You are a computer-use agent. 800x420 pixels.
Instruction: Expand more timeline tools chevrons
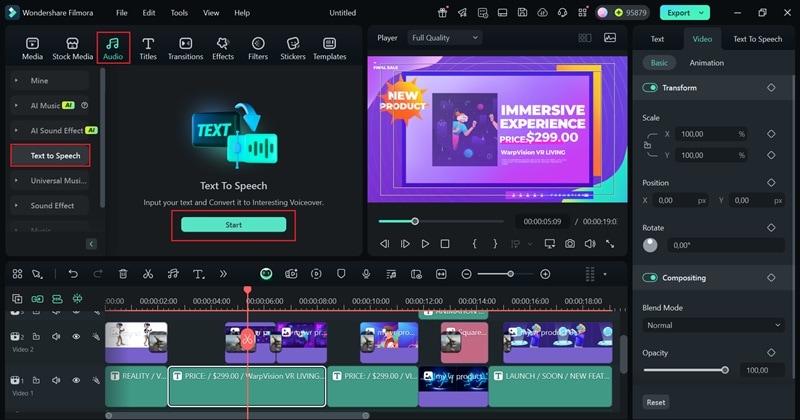coord(223,274)
